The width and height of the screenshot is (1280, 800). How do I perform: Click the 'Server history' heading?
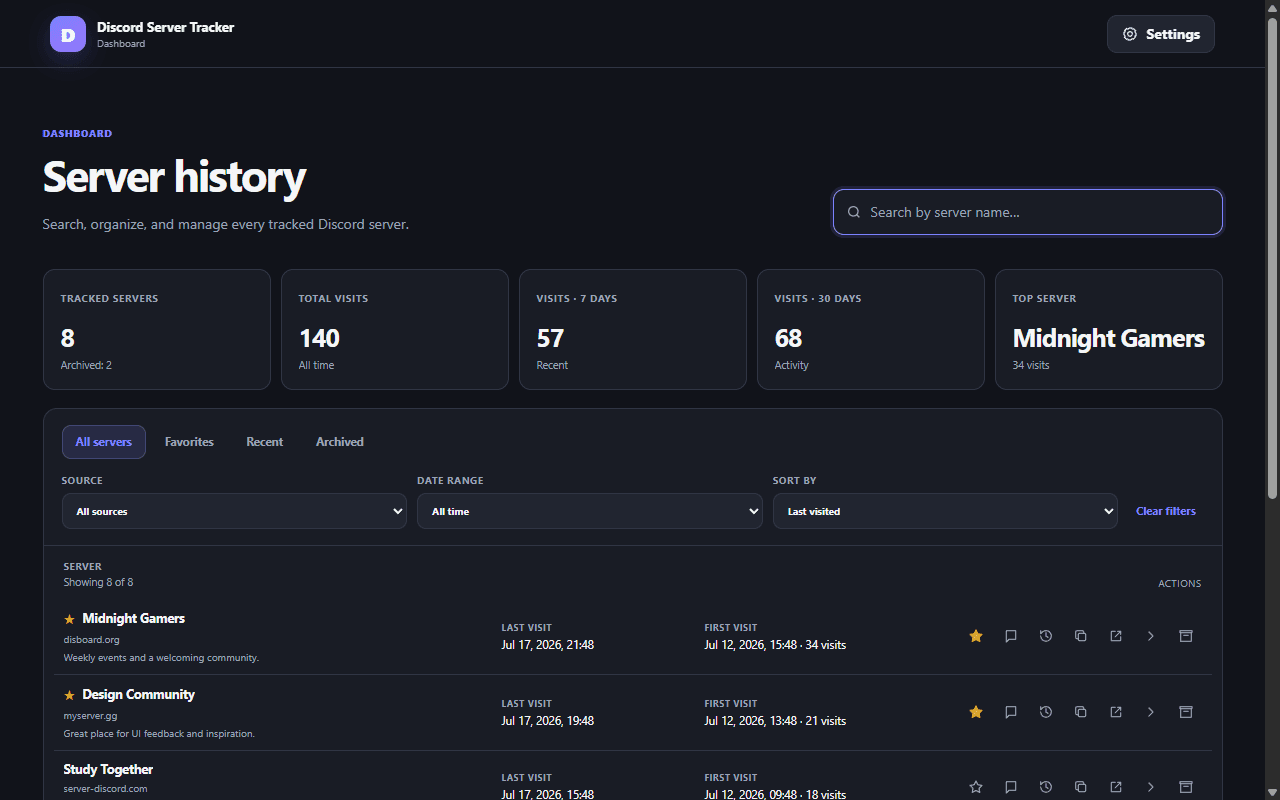174,177
